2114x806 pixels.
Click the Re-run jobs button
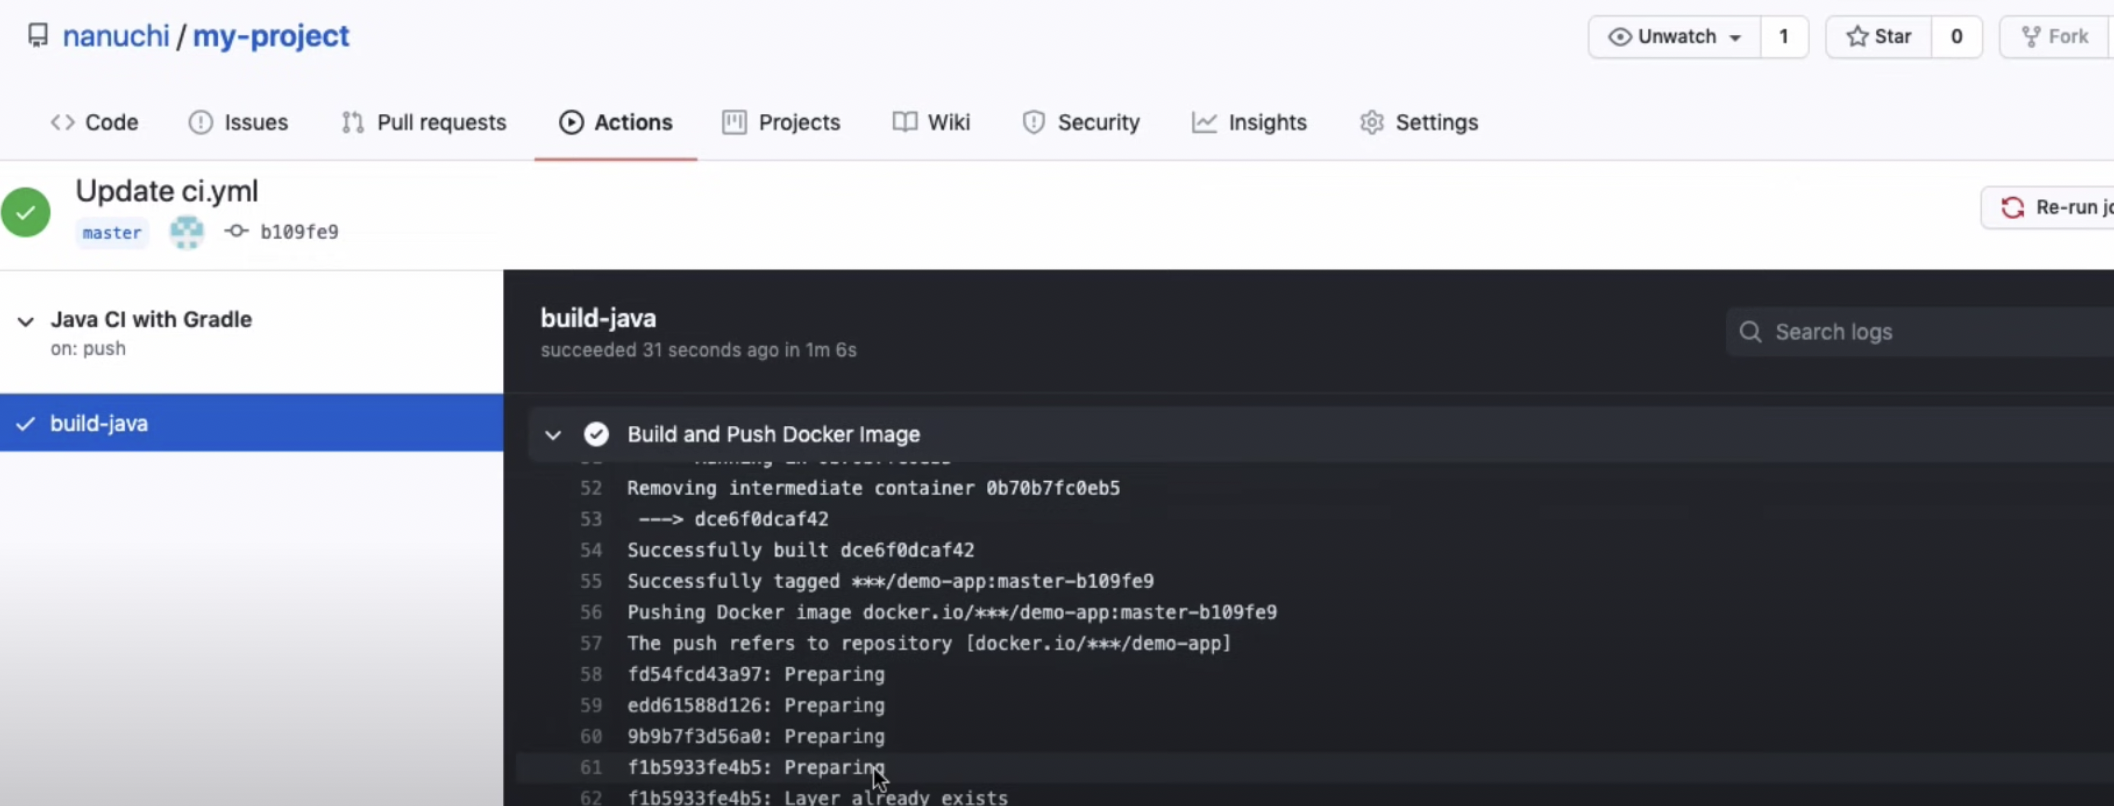coord(2048,207)
